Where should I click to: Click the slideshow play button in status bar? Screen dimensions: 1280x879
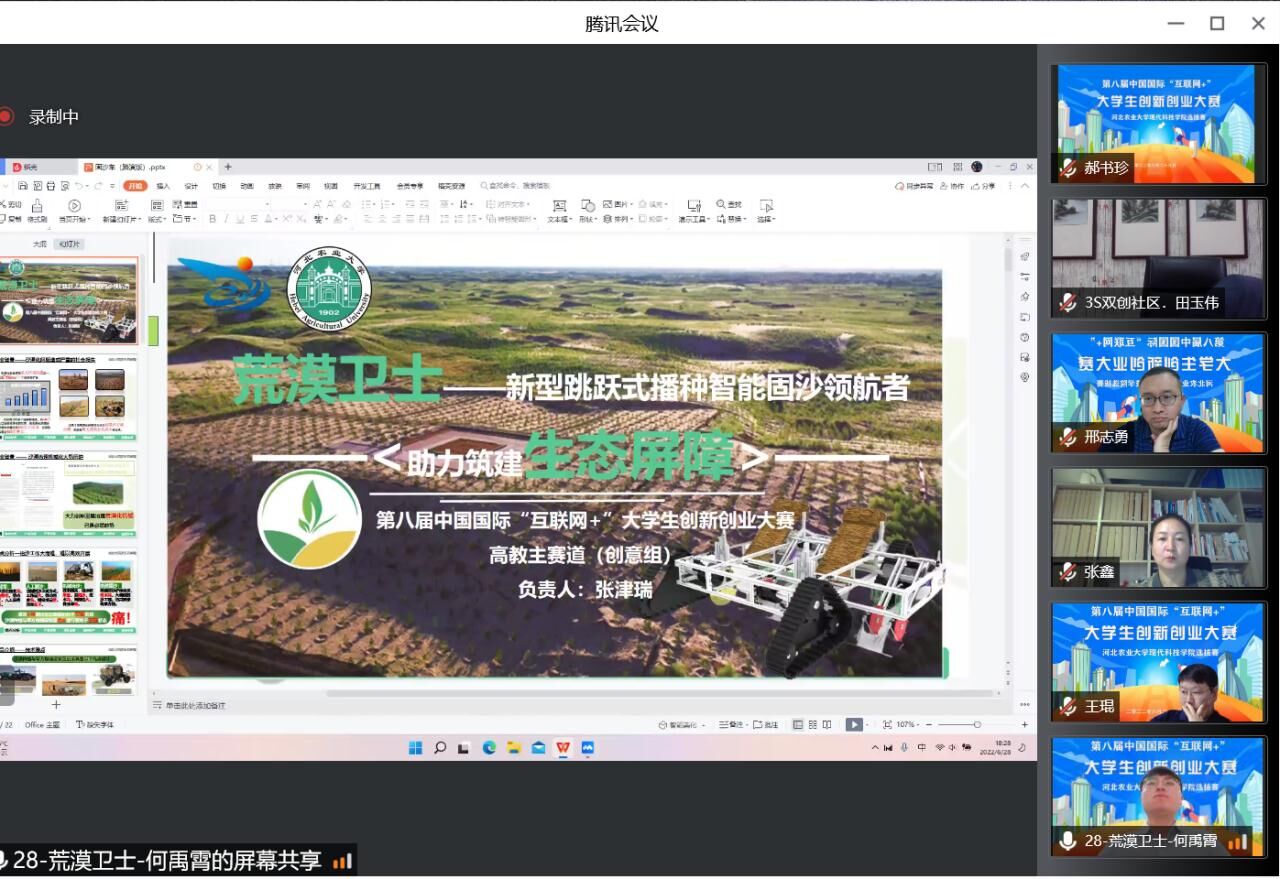(854, 725)
